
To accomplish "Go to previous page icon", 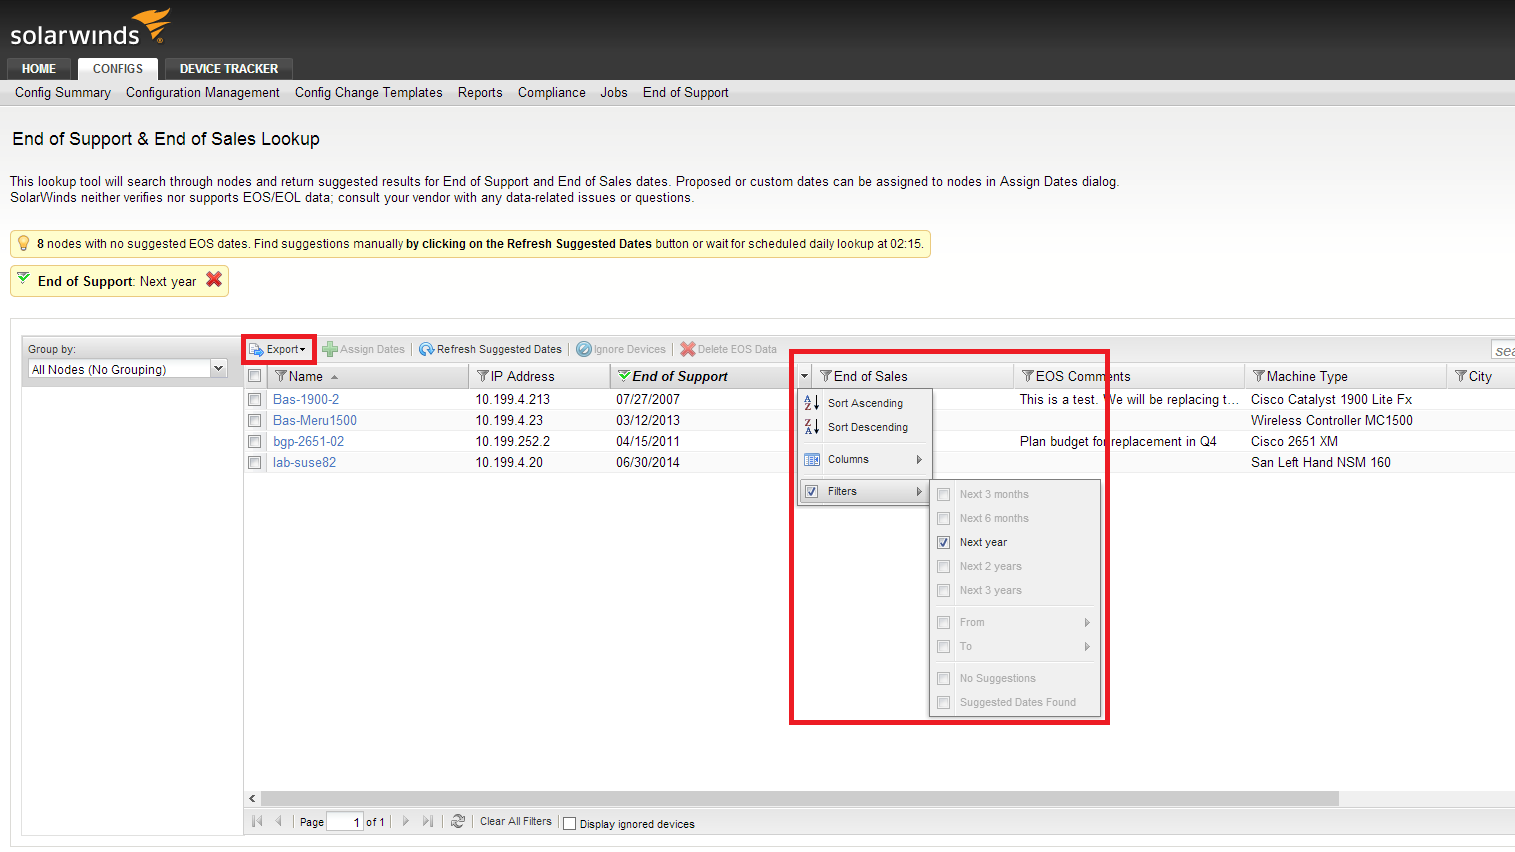I will (279, 821).
